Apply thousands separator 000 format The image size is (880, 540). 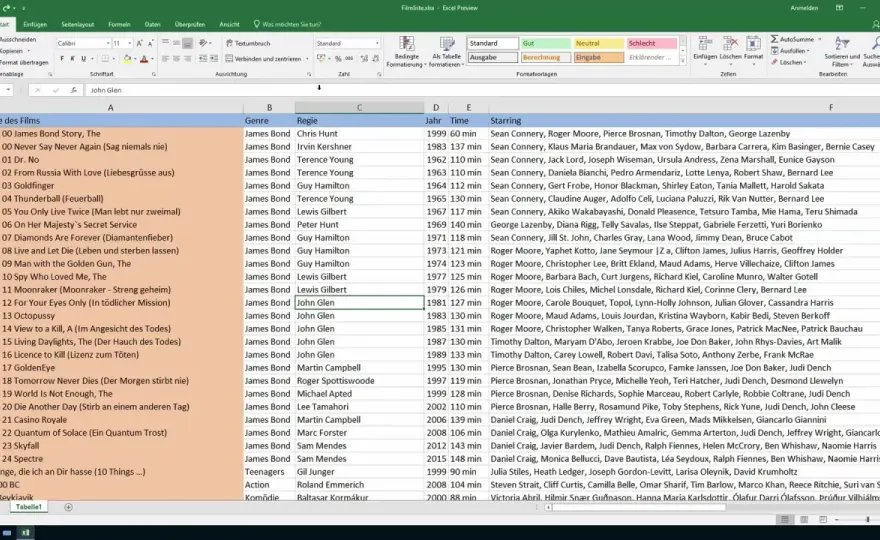349,58
